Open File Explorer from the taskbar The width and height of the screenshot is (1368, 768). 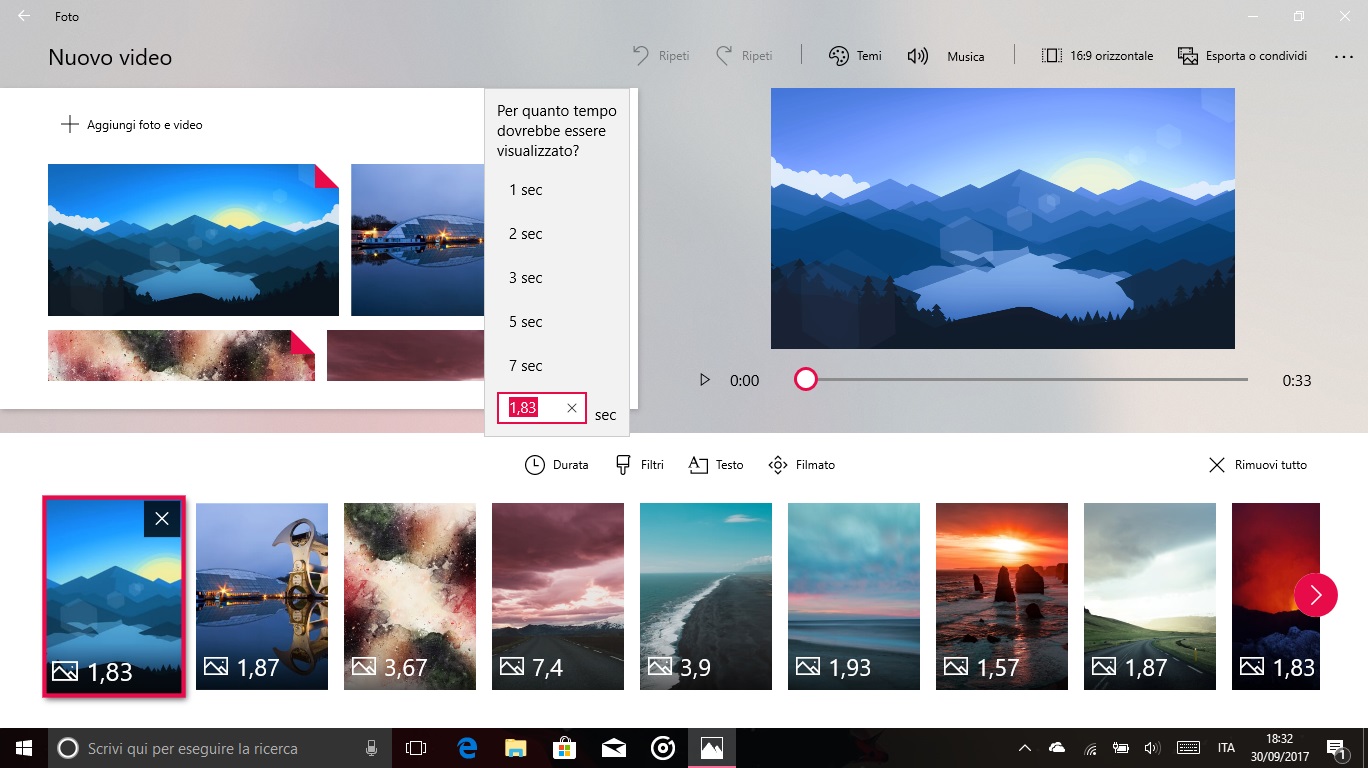(516, 748)
